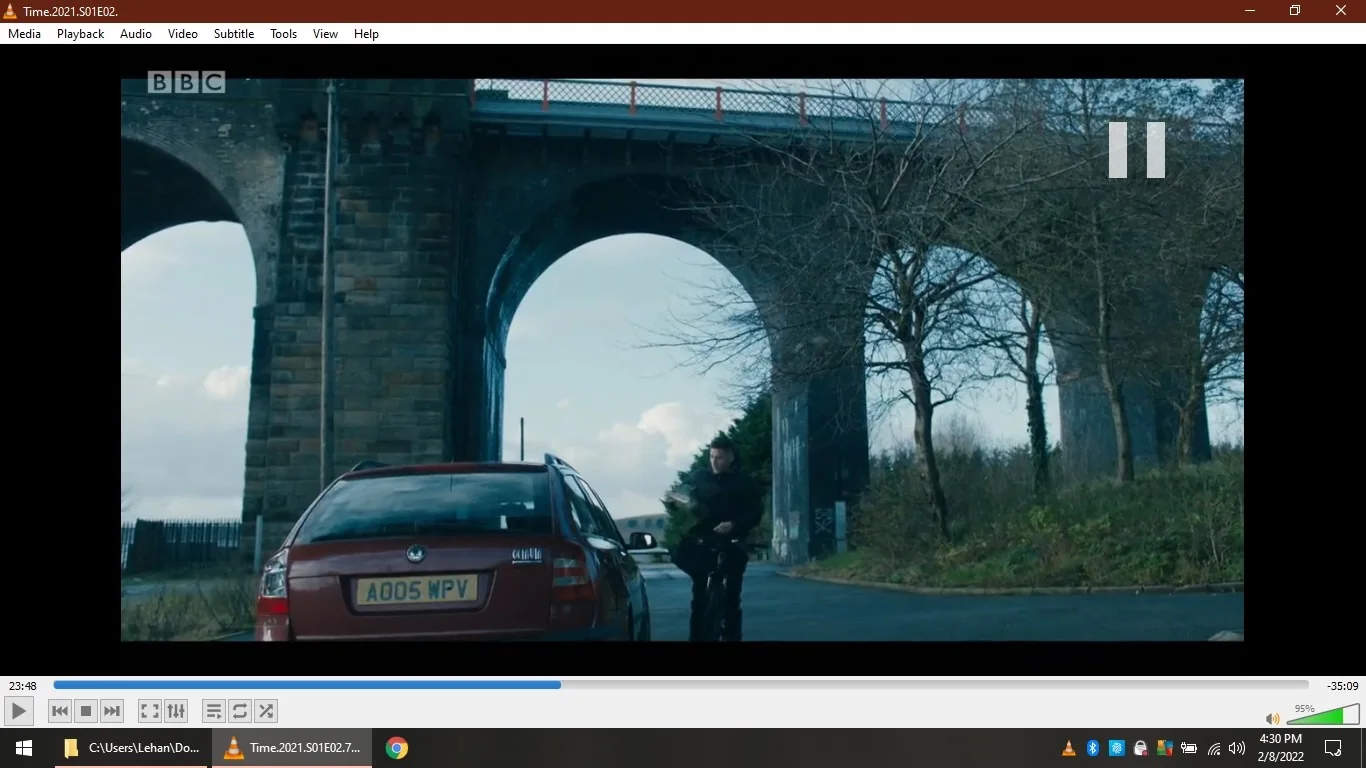Launch Google Chrome from the taskbar
Screen dimensions: 1366x768
tap(397, 748)
